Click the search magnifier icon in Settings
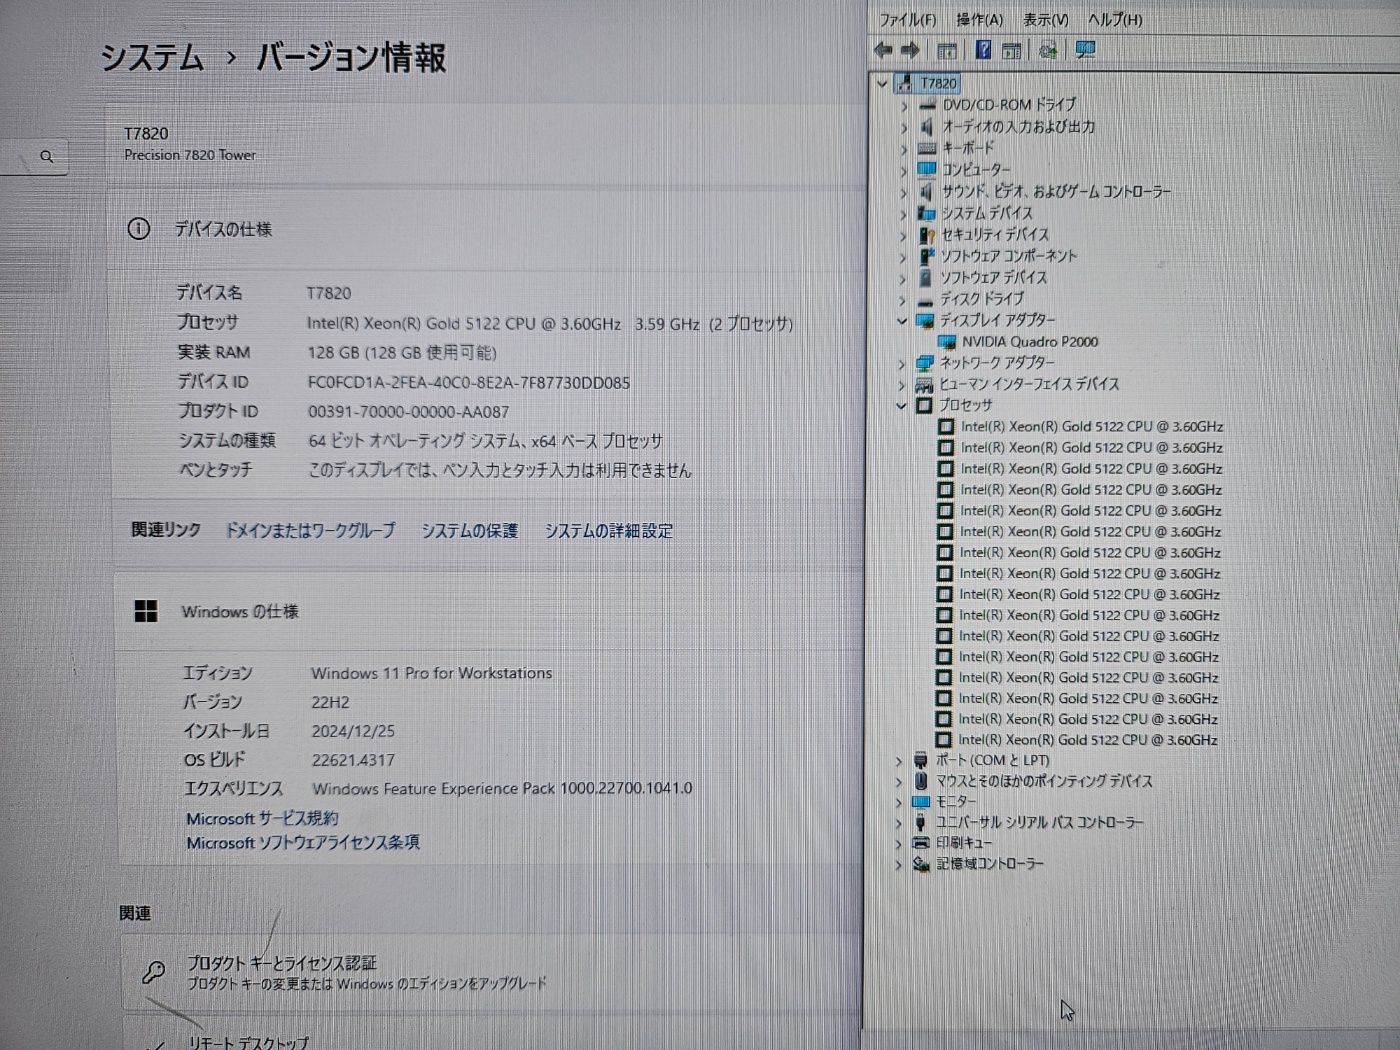 point(47,157)
